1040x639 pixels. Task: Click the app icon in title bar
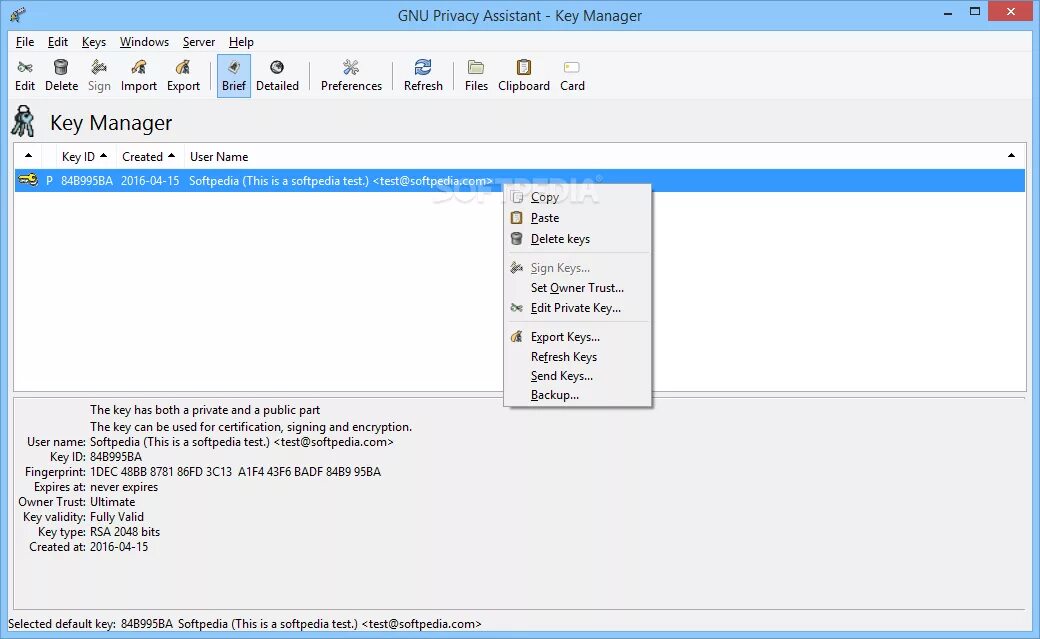[18, 15]
